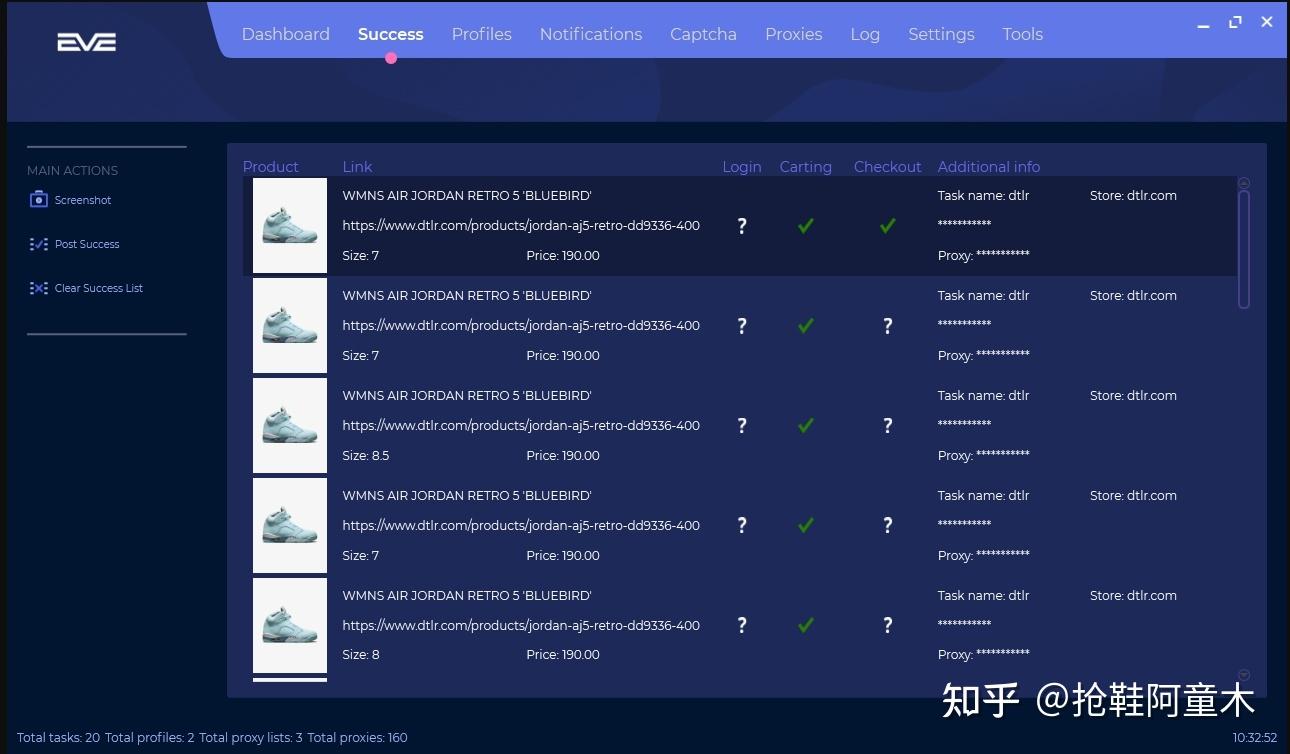This screenshot has height=754, width=1290.
Task: Open the Settings tab
Action: tap(941, 34)
